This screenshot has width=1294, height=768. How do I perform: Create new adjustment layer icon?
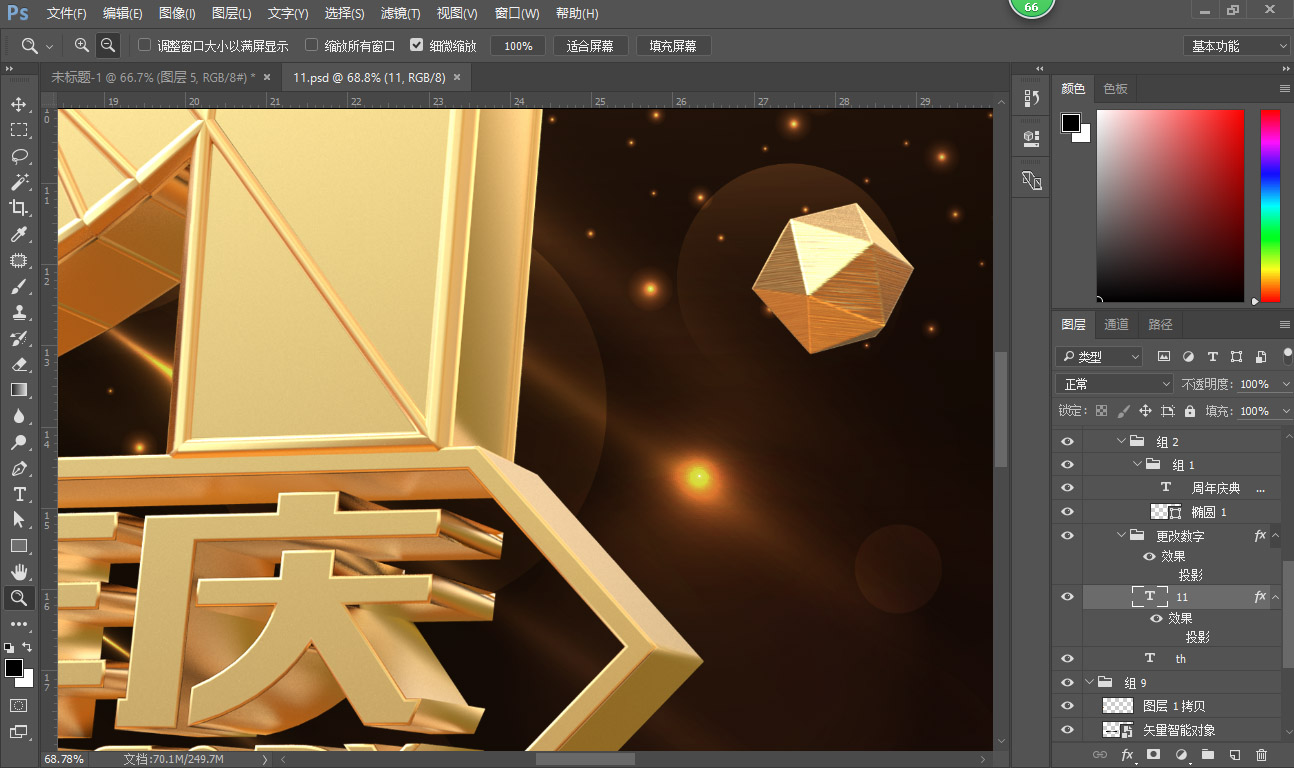1180,755
